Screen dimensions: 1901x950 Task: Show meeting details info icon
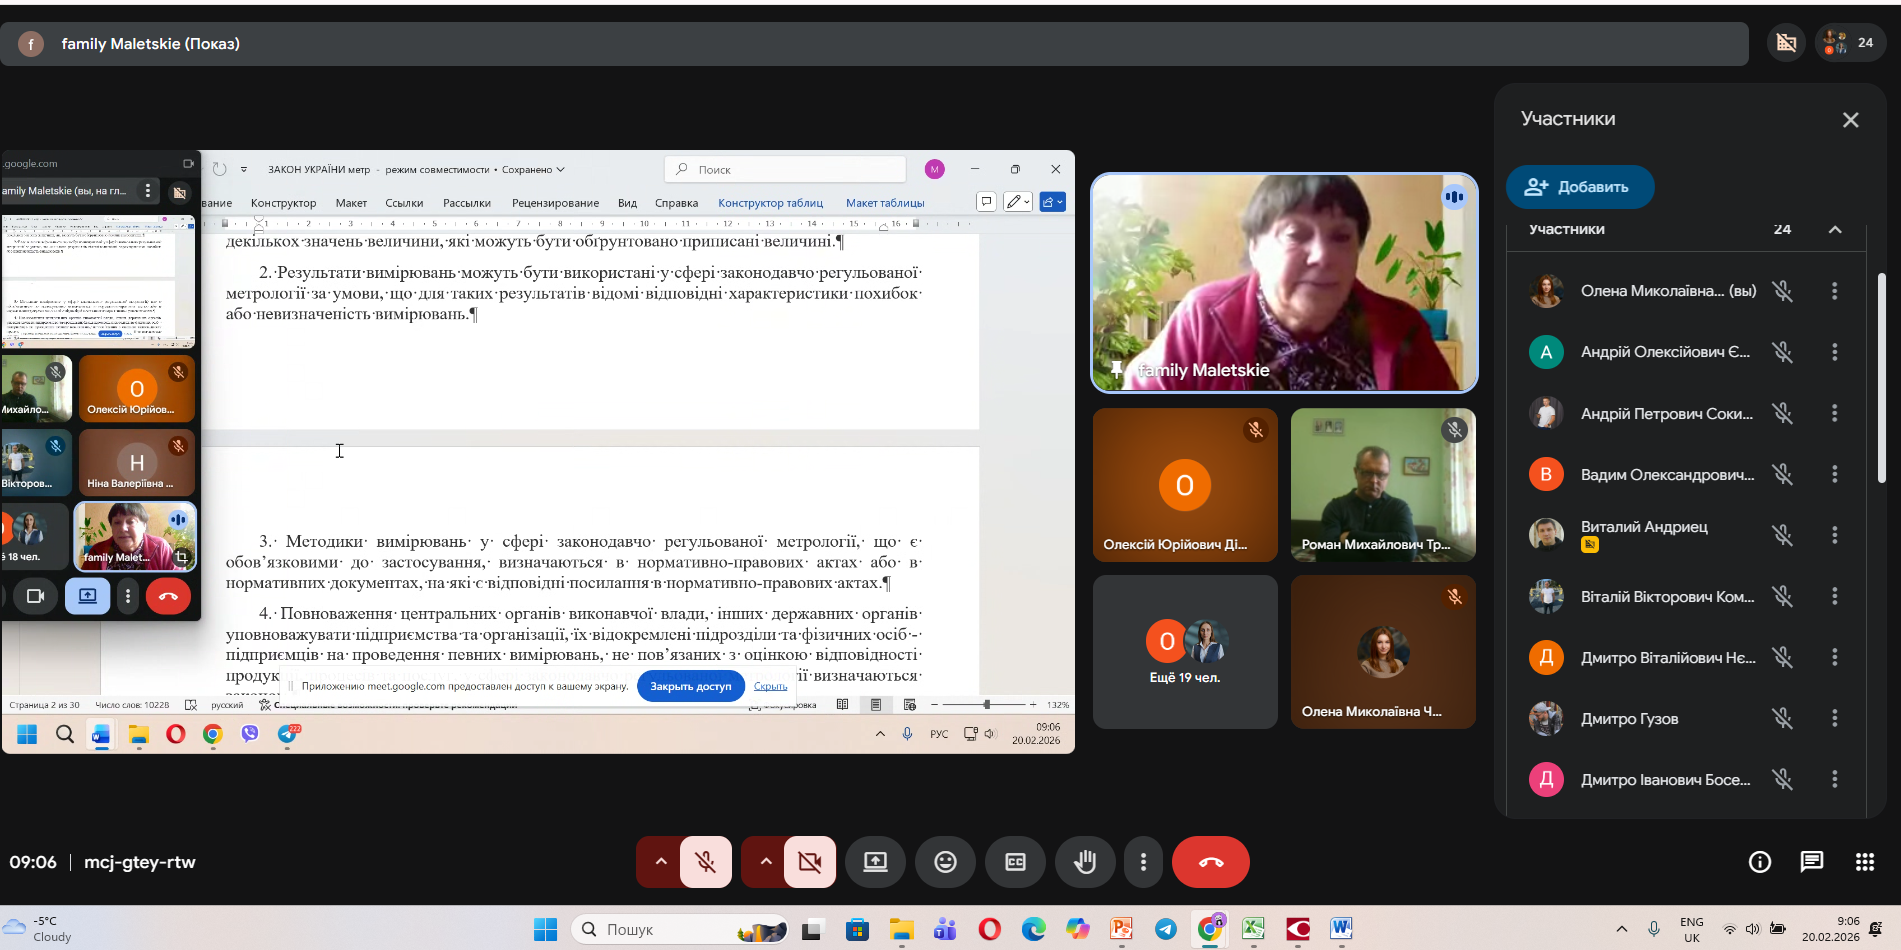[1759, 862]
